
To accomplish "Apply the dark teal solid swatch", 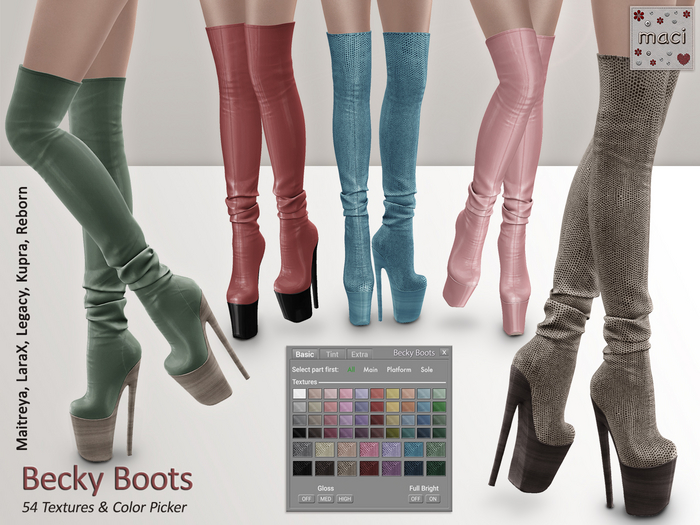I will coord(408,433).
